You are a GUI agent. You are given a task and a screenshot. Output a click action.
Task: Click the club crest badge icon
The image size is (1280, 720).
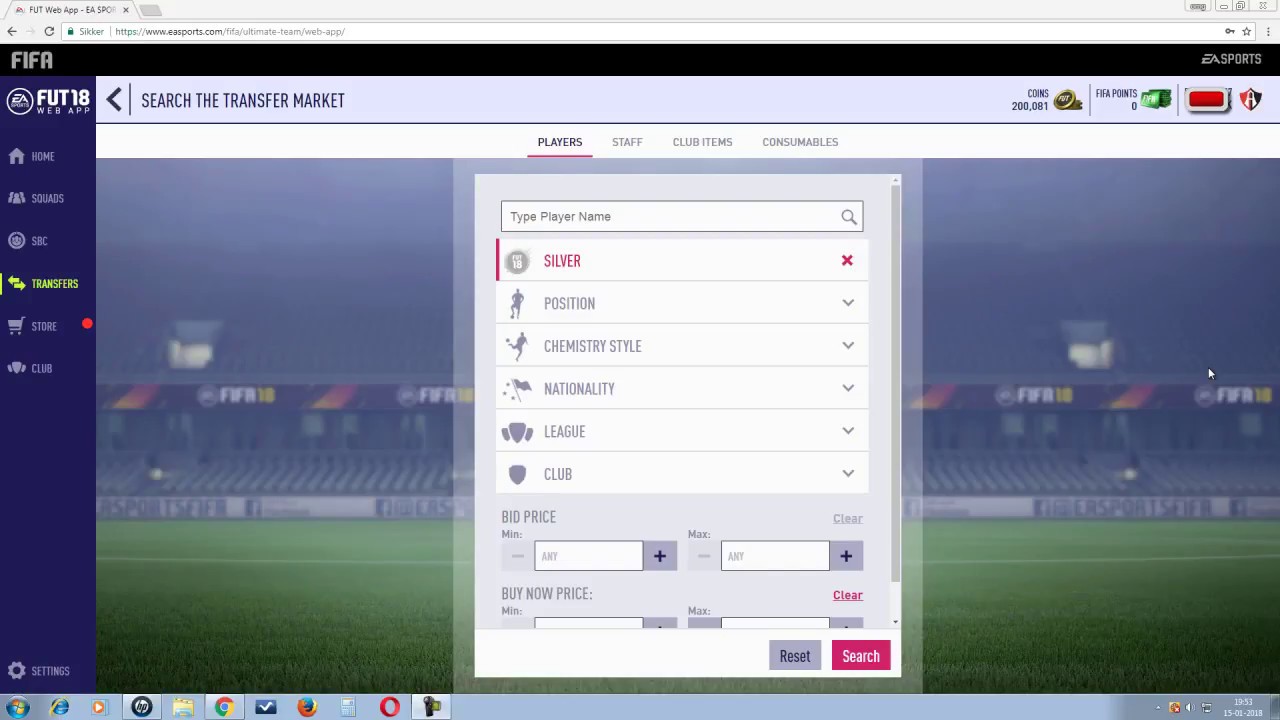[x=1250, y=100]
